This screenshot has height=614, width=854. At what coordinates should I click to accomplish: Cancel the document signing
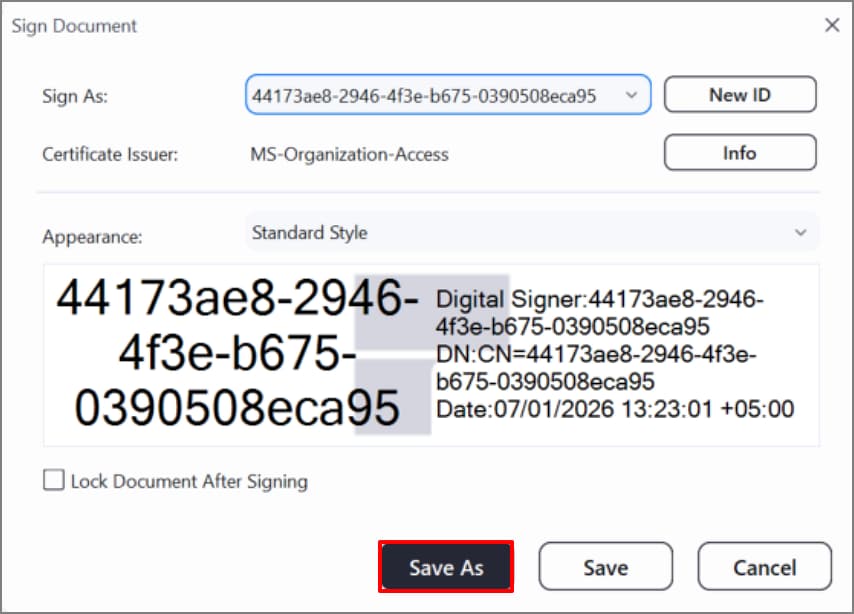click(765, 566)
